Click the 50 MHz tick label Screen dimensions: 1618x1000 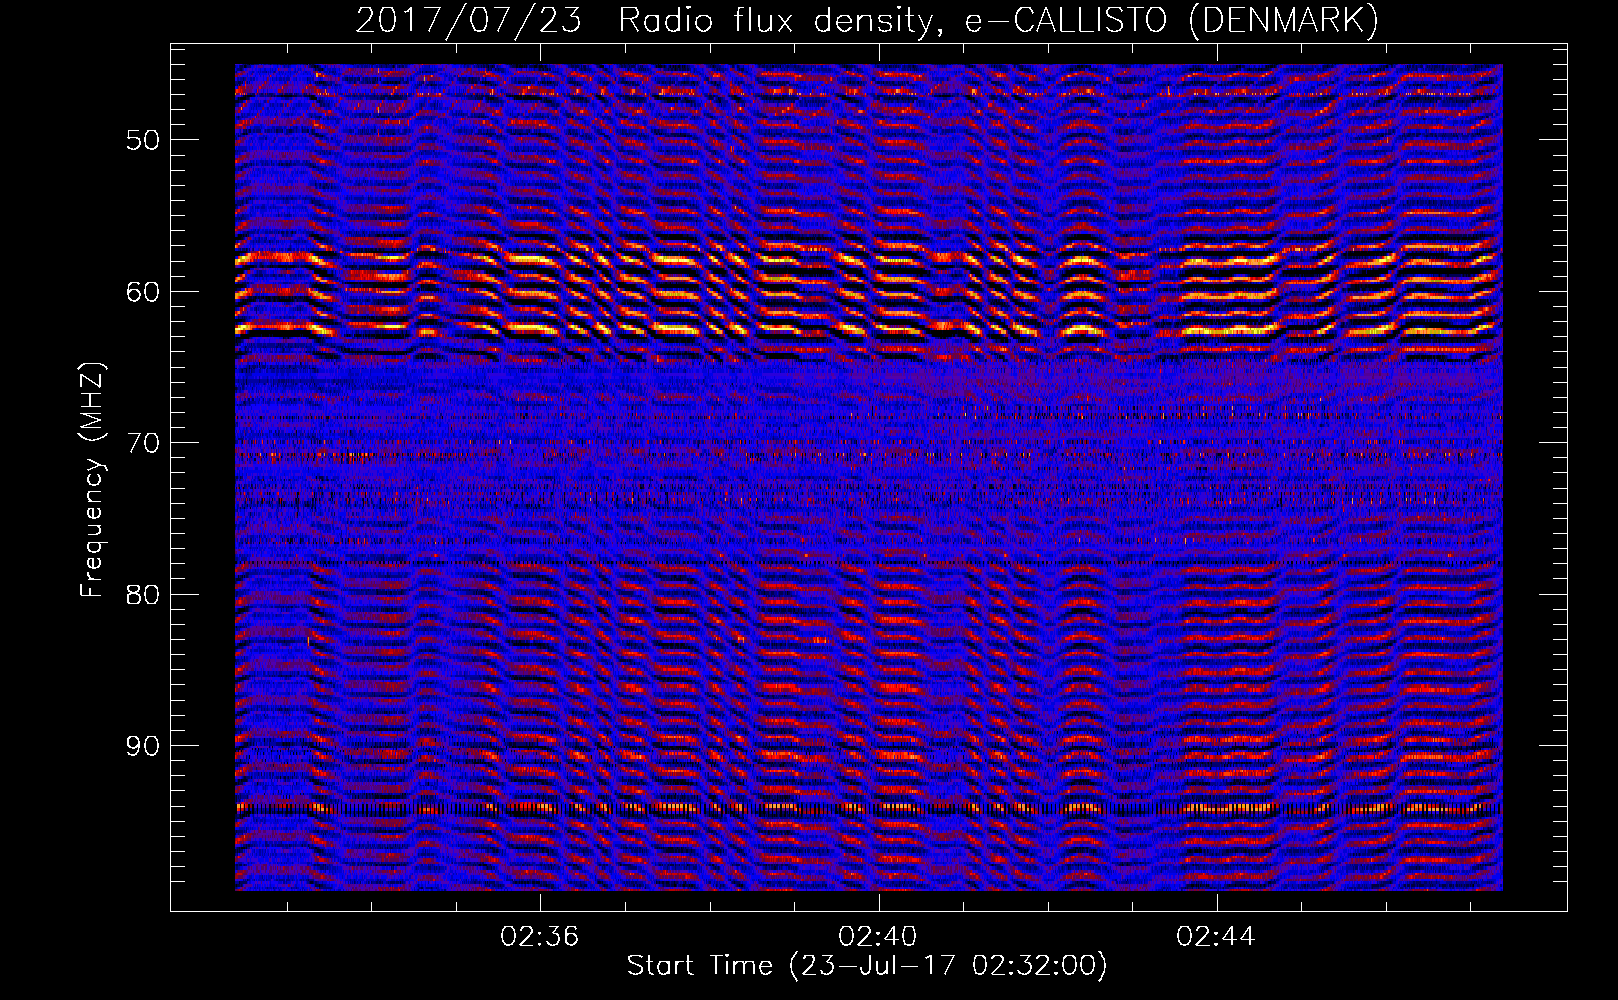click(143, 139)
